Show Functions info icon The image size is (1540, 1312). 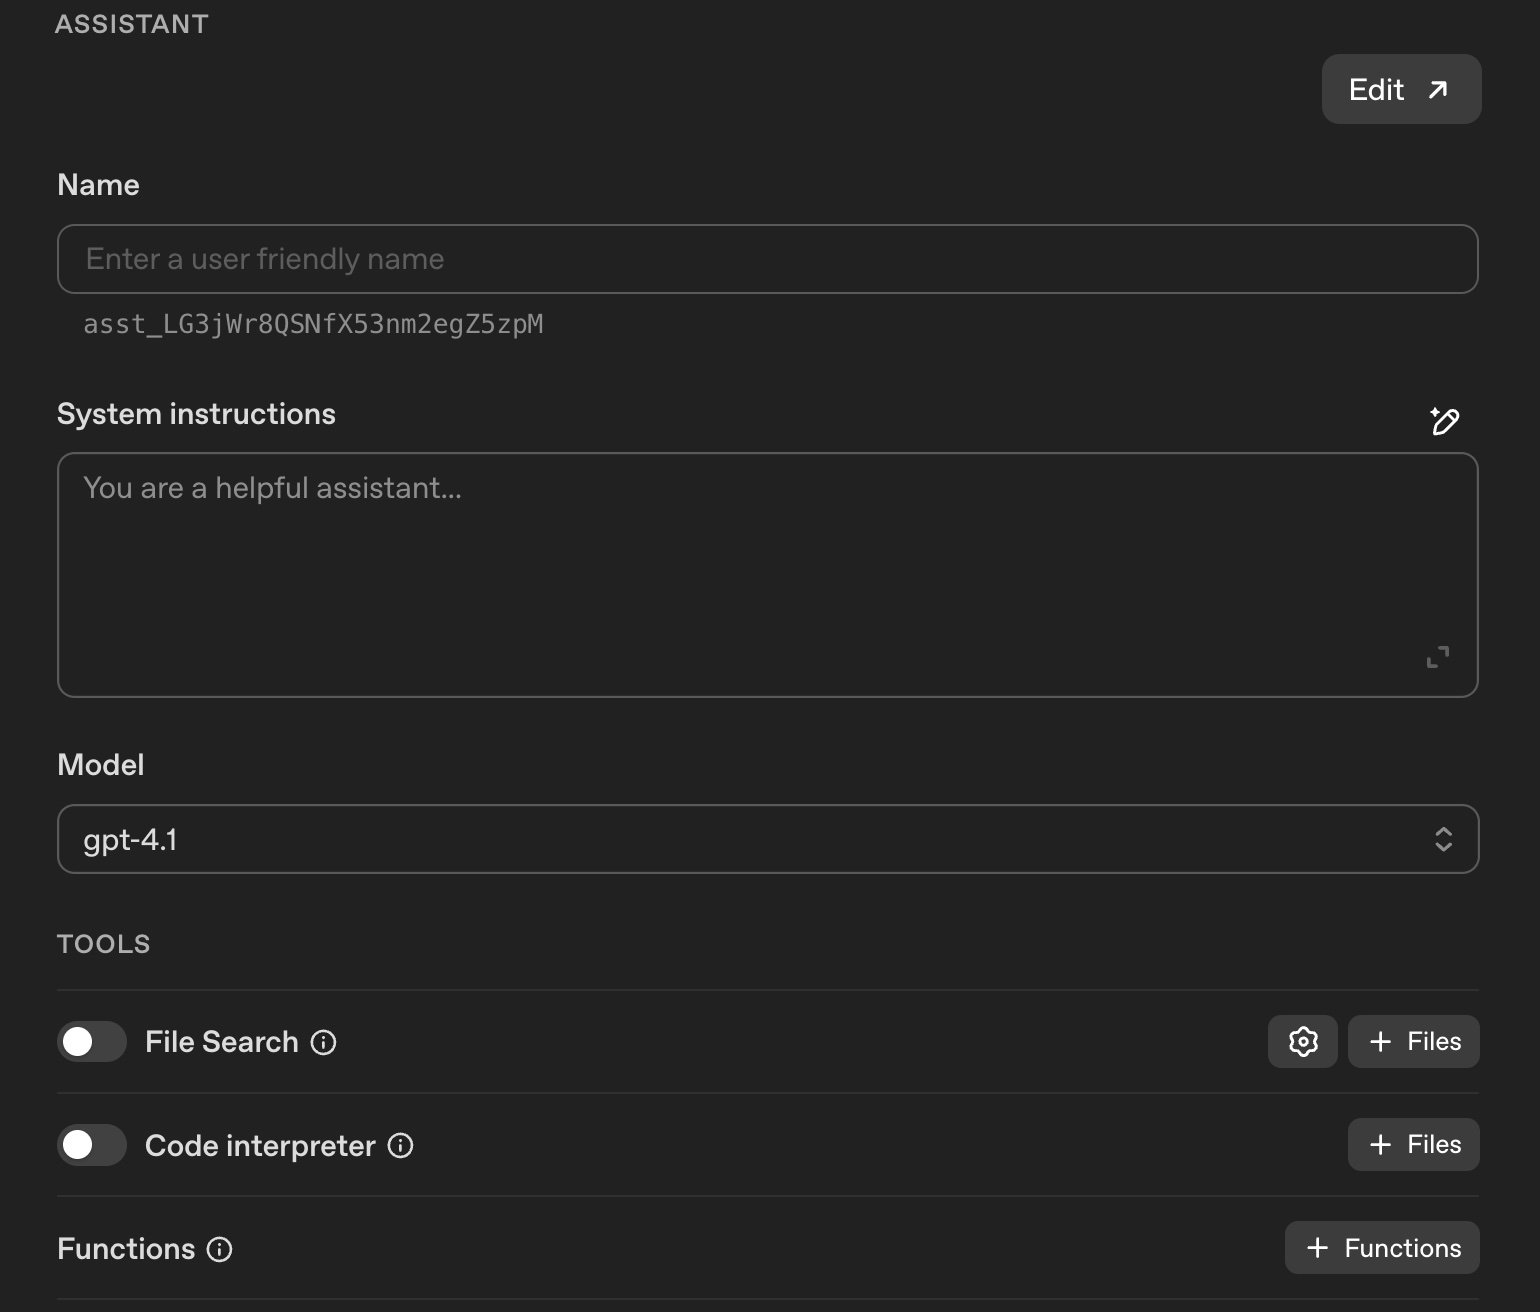(220, 1249)
